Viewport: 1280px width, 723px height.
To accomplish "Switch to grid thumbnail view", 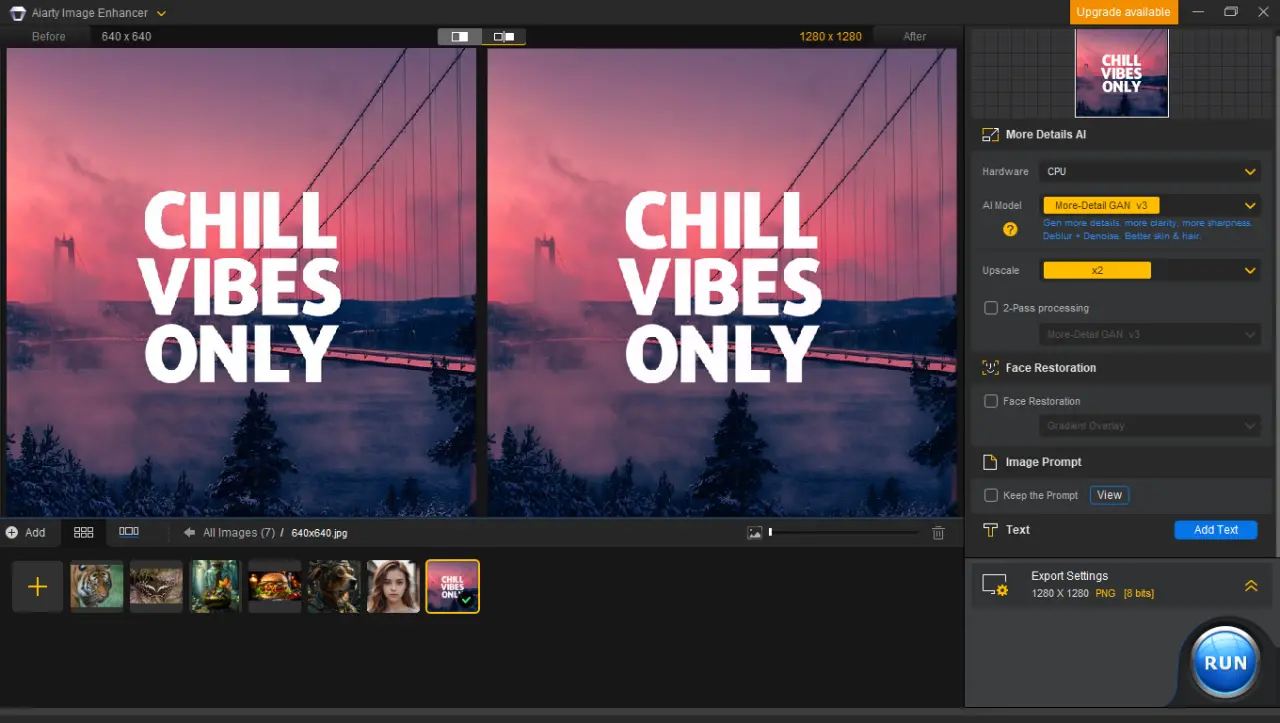I will click(x=84, y=532).
